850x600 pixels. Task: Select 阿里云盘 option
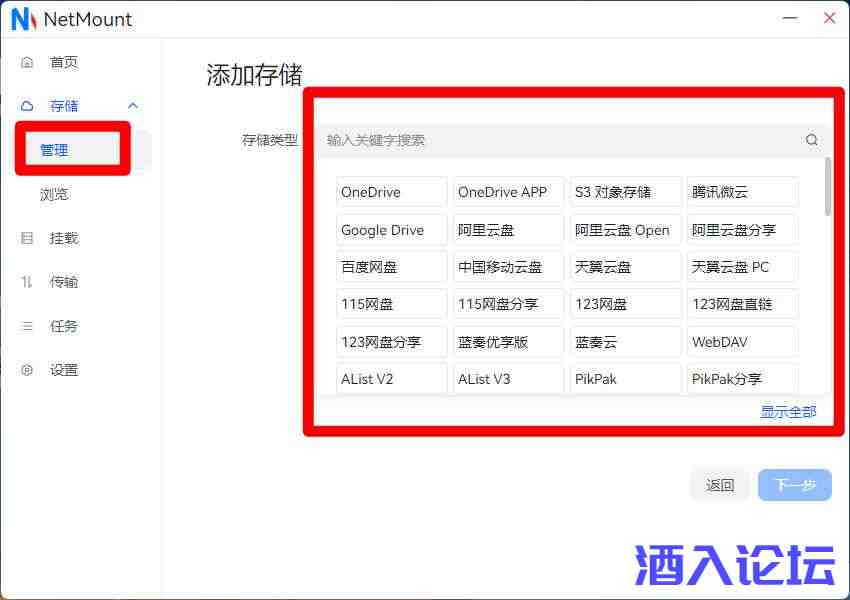[508, 230]
